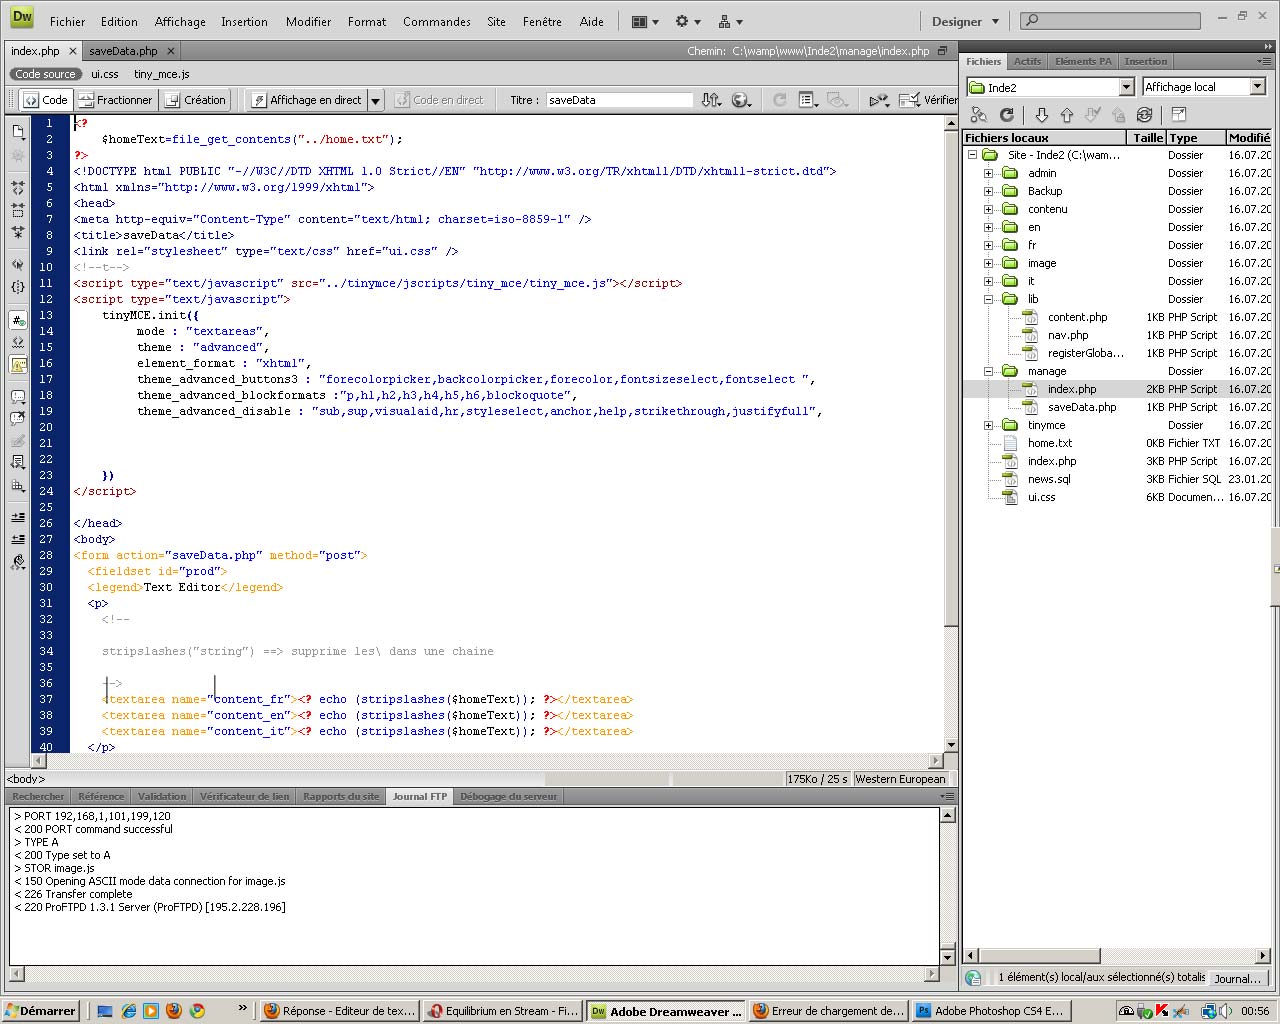This screenshot has height=1024, width=1280.
Task: Connect to remote host icon in Files panel
Action: pyautogui.click(x=979, y=115)
